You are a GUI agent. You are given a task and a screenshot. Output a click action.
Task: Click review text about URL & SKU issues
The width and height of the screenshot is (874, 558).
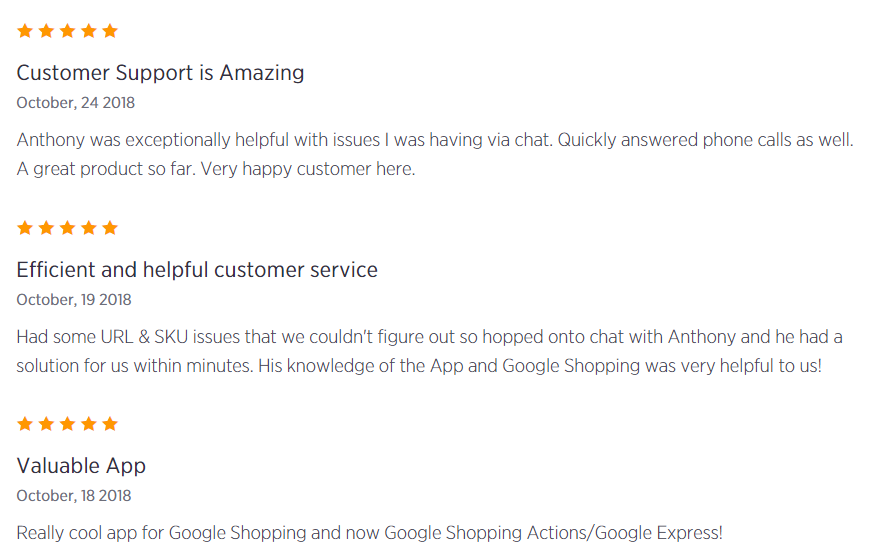point(429,351)
